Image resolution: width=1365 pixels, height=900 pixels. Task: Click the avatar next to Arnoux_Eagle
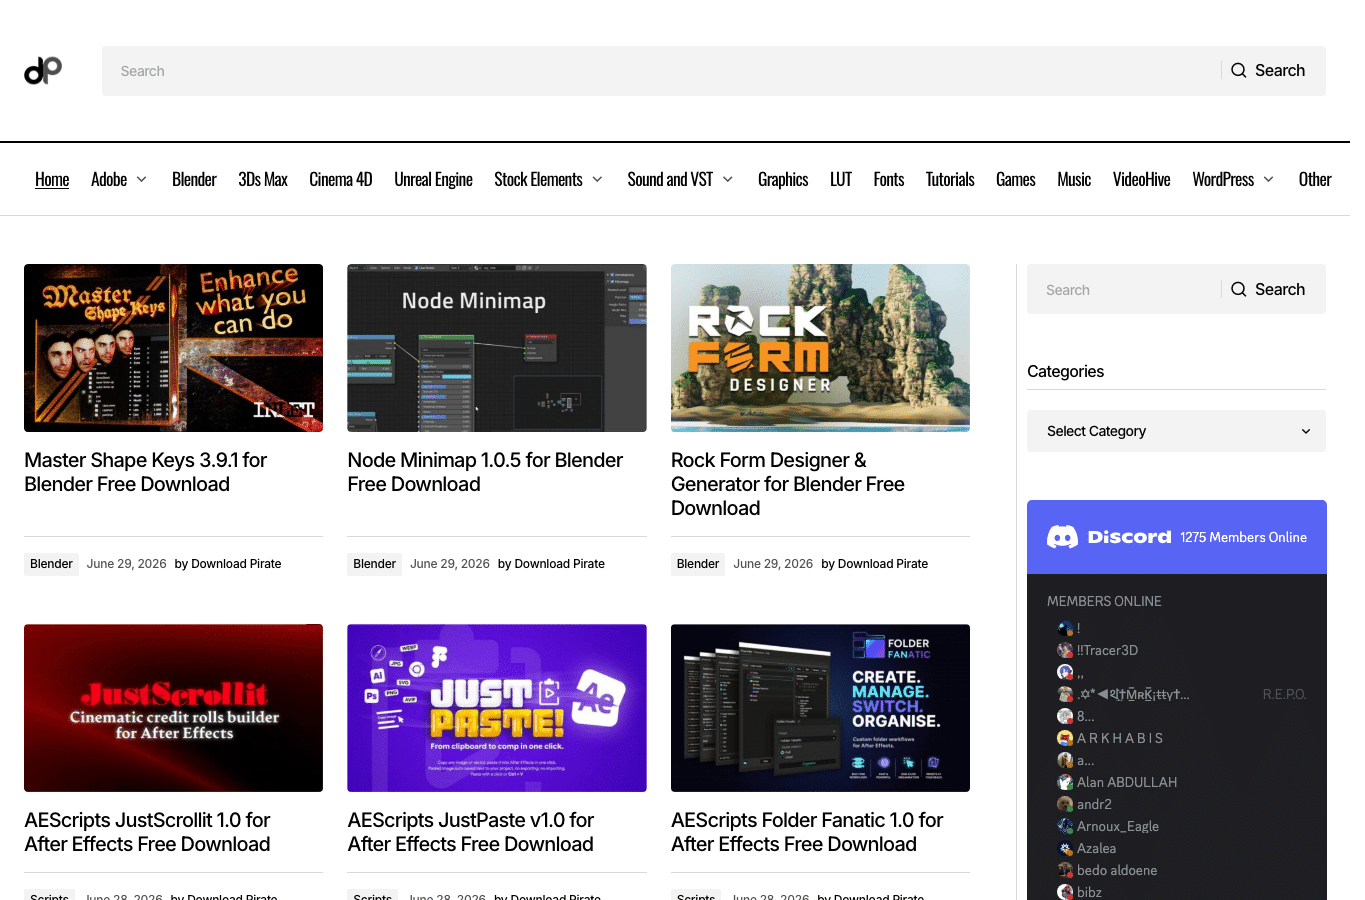click(x=1065, y=826)
